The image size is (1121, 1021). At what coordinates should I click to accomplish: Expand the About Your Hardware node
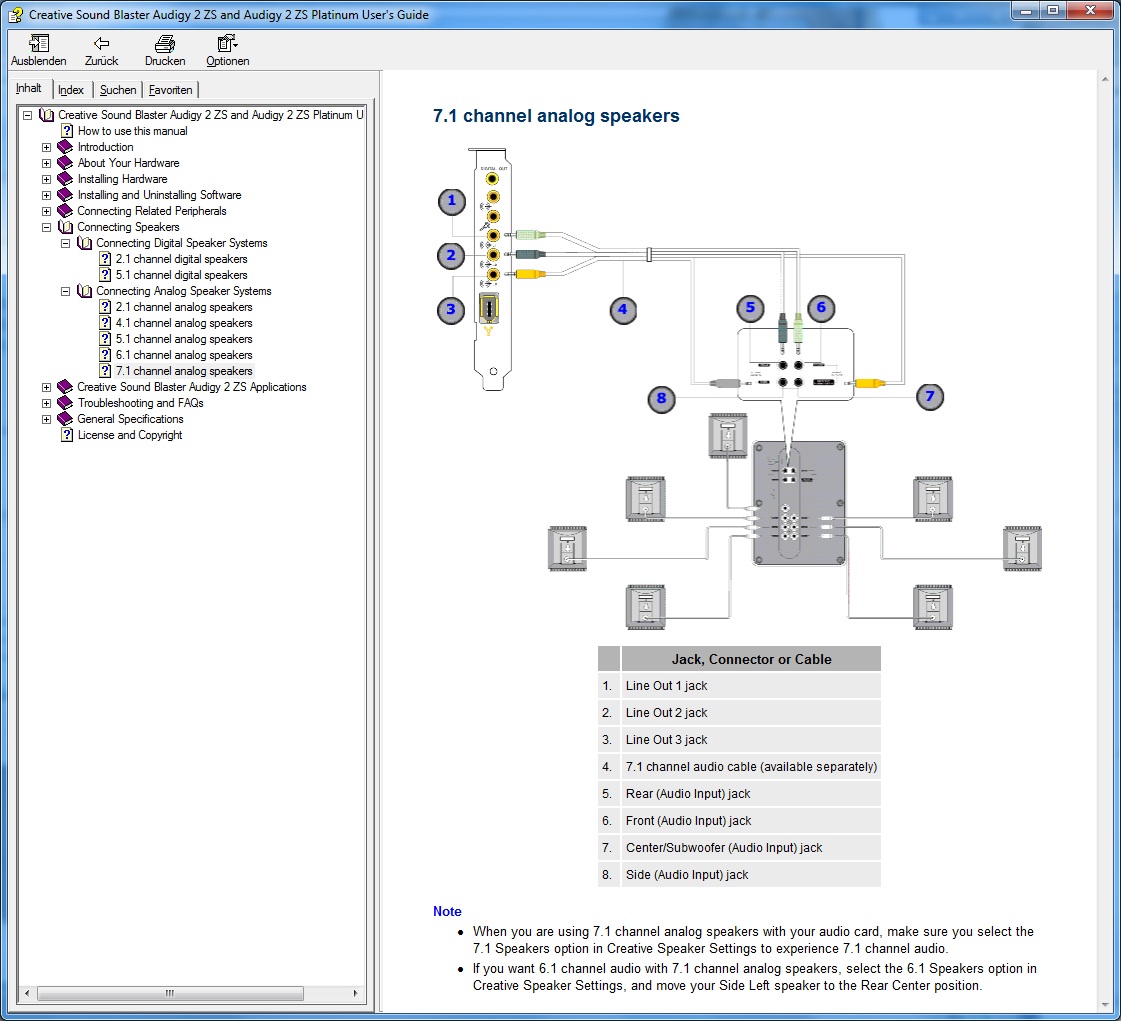click(46, 163)
